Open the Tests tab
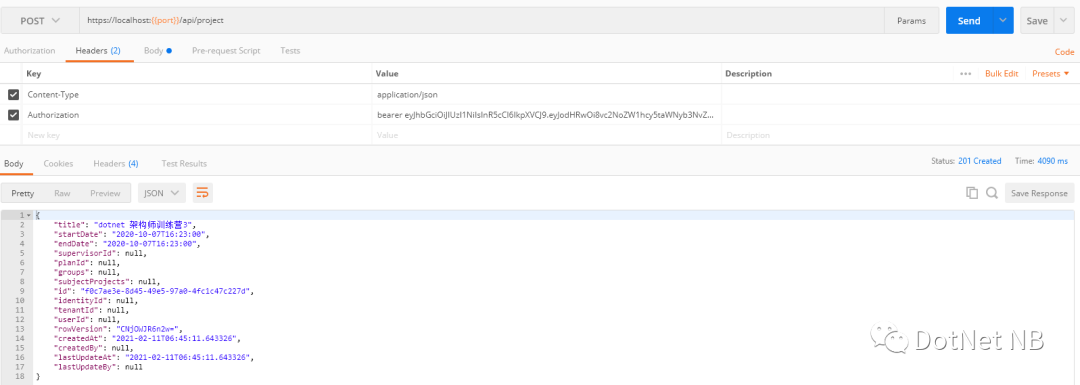The height and width of the screenshot is (385, 1080). (x=290, y=51)
